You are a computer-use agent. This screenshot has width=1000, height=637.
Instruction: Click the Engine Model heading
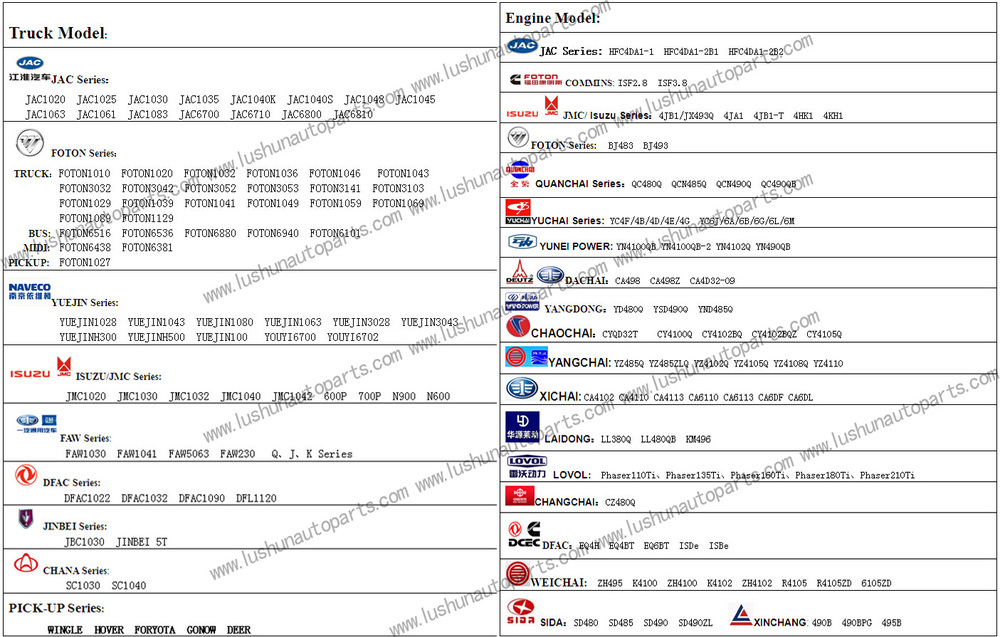pos(553,18)
